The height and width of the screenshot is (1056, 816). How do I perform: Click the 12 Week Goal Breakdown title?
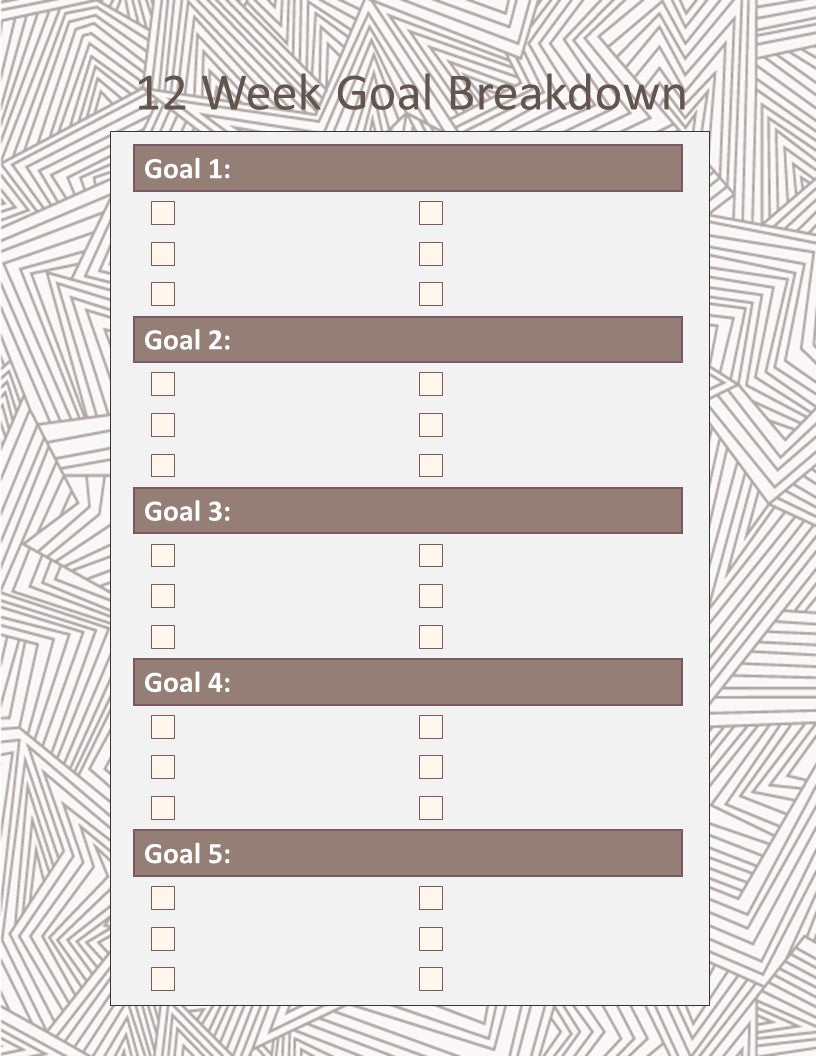pos(411,92)
